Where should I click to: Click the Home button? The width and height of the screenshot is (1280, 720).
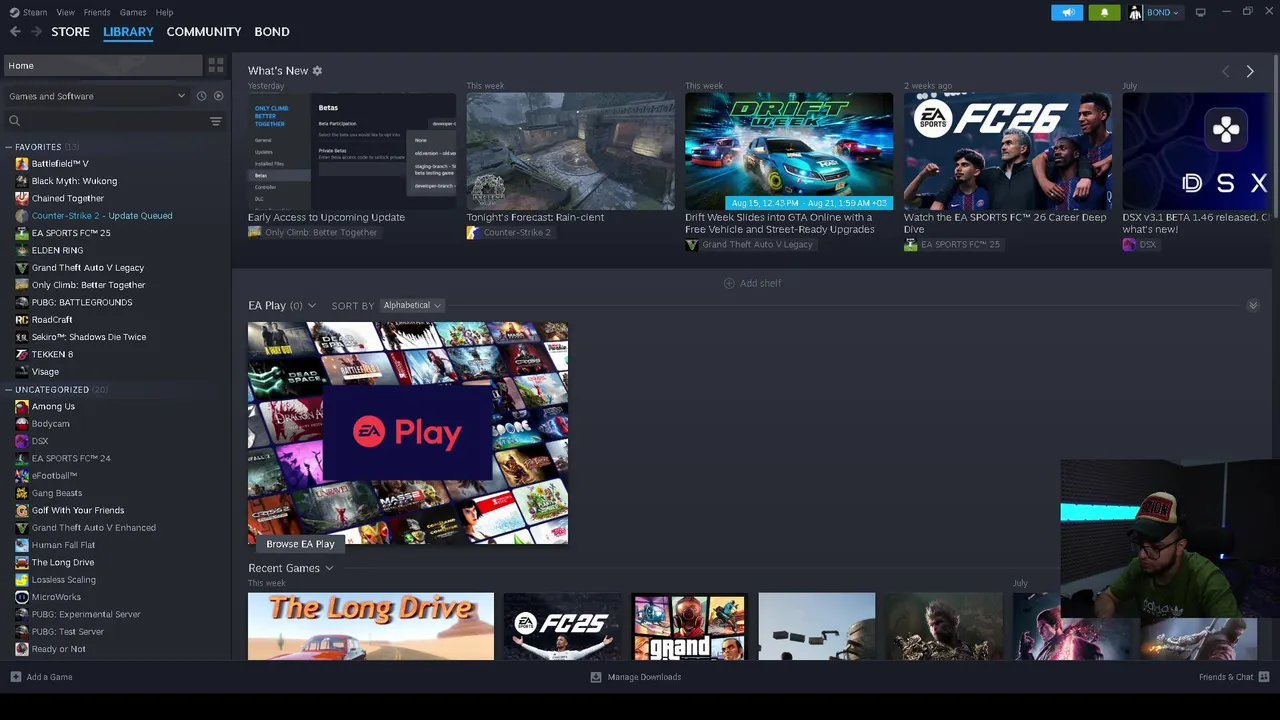tap(103, 66)
